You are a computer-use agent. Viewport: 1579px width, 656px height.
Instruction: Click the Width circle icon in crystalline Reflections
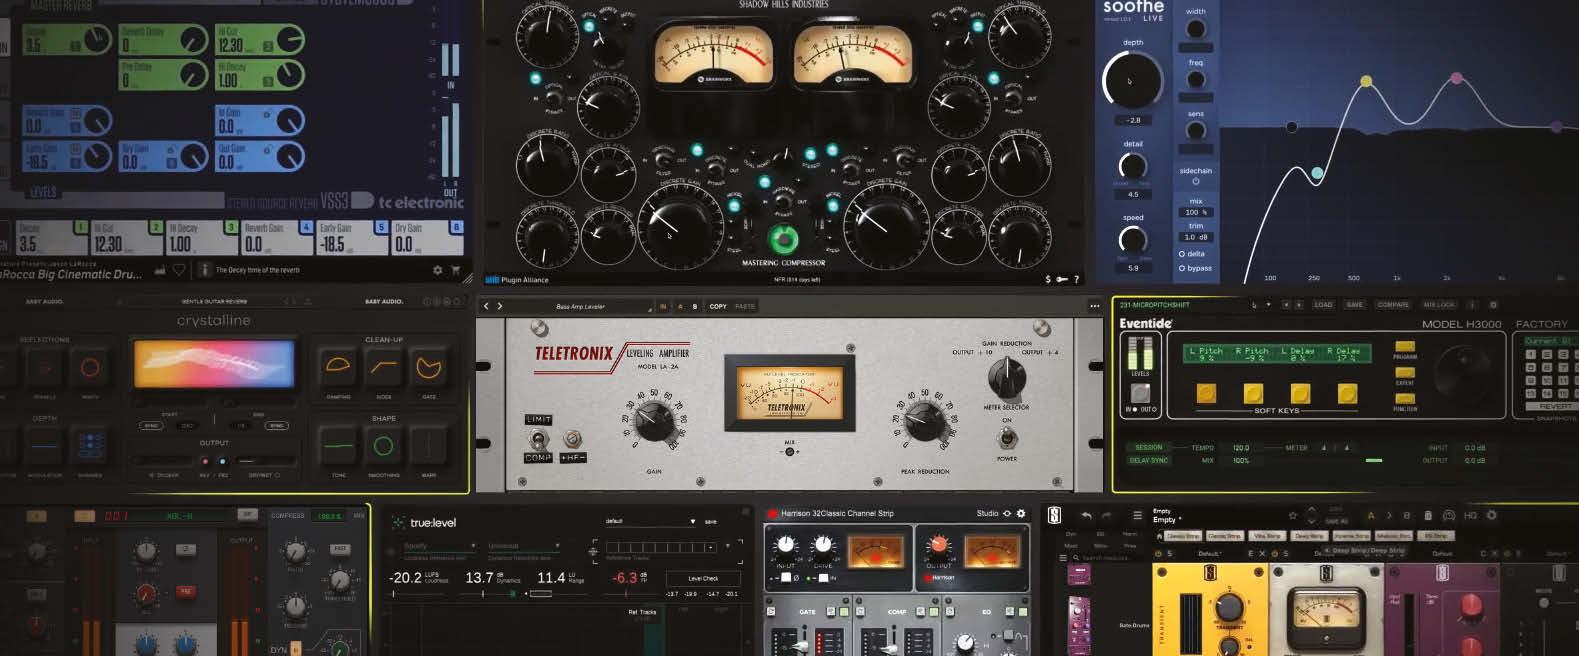(x=90, y=368)
